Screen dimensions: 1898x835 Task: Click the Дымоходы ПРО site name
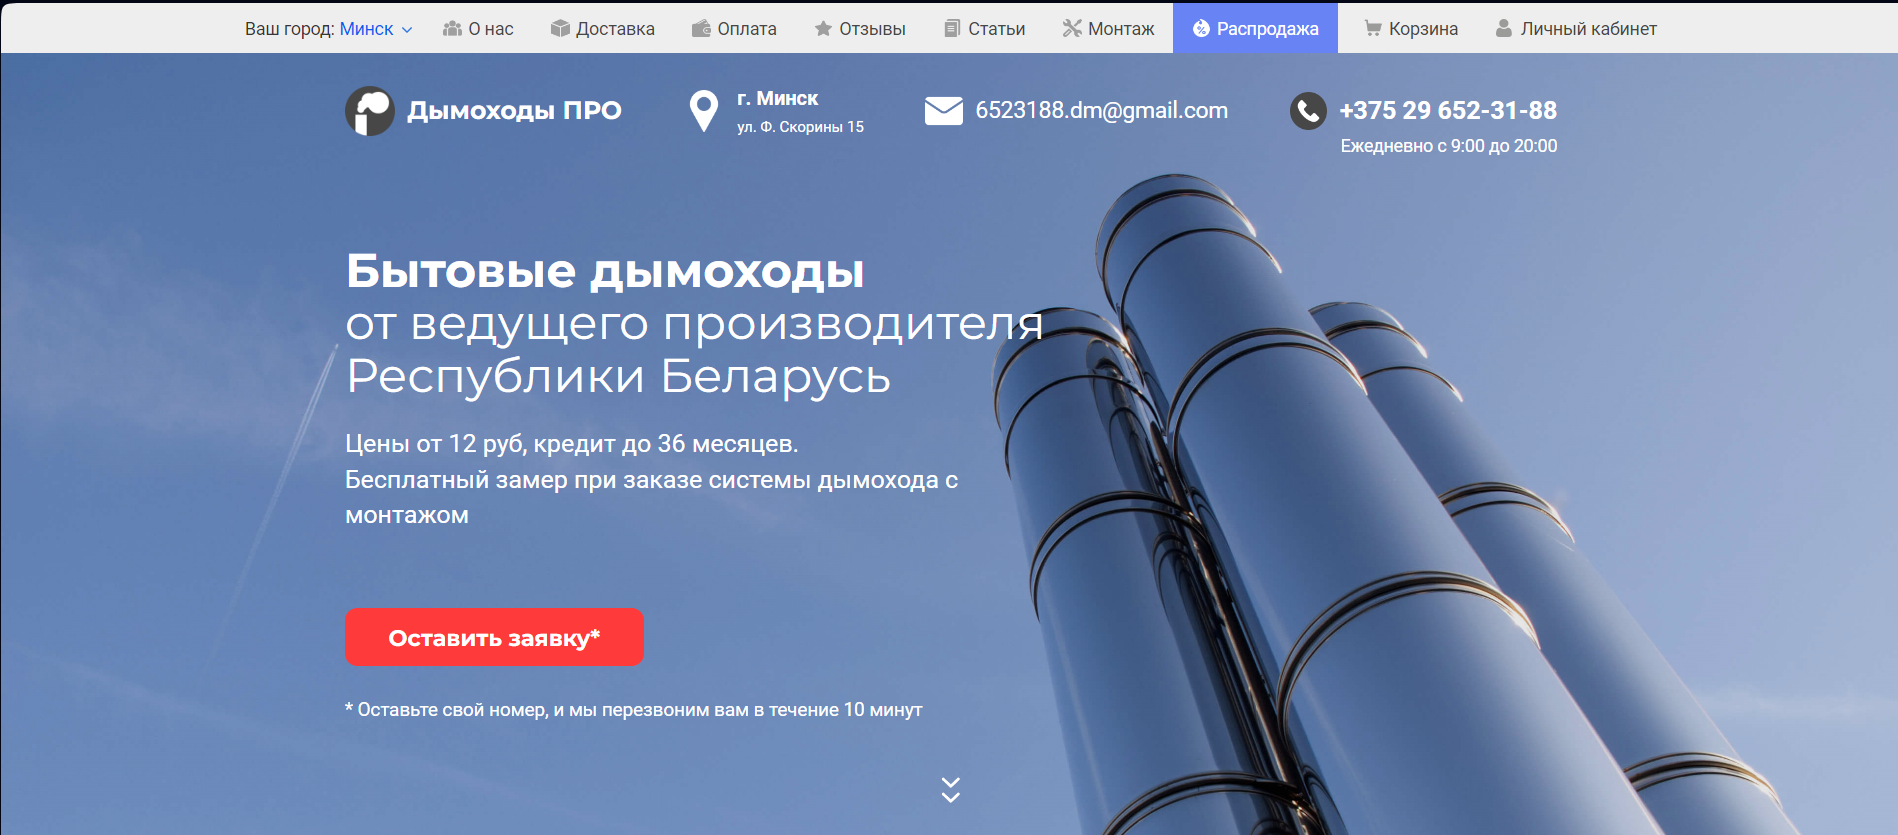click(x=514, y=111)
